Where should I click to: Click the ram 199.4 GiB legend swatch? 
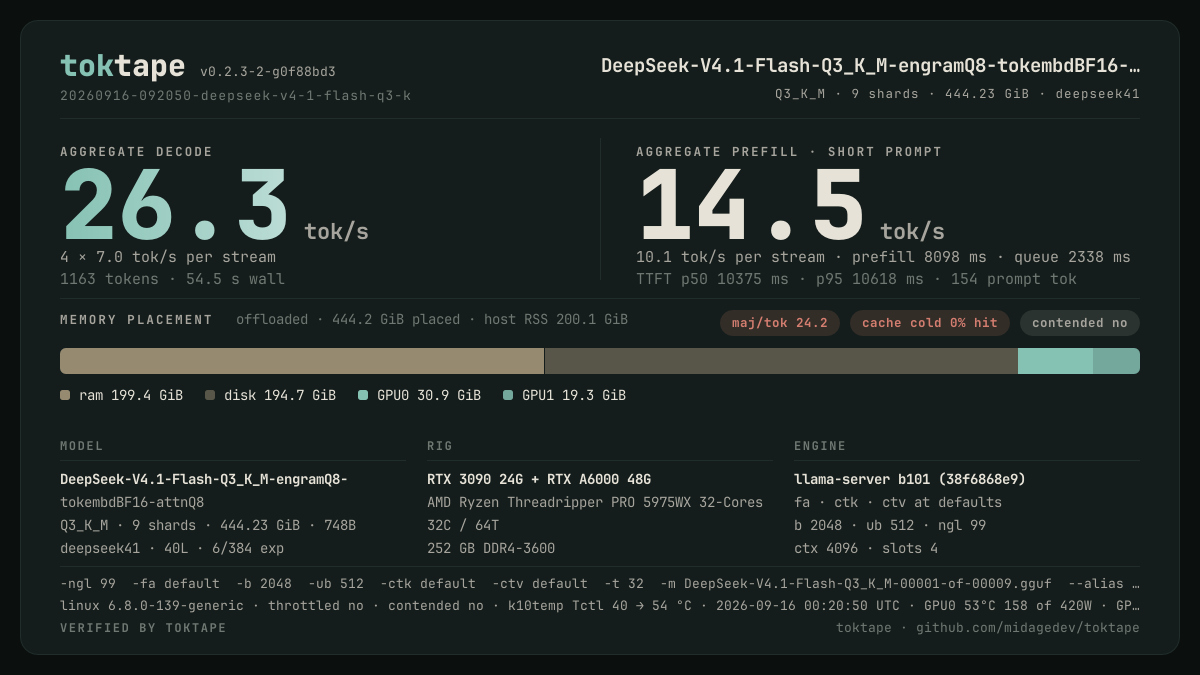tap(65, 395)
